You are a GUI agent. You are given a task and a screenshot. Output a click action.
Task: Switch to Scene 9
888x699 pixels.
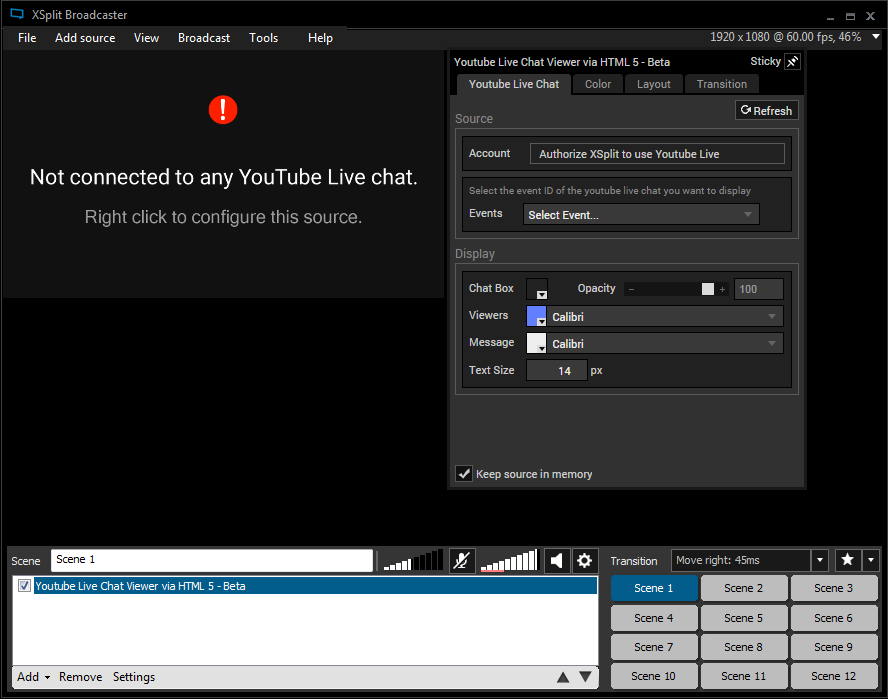pyautogui.click(x=834, y=647)
